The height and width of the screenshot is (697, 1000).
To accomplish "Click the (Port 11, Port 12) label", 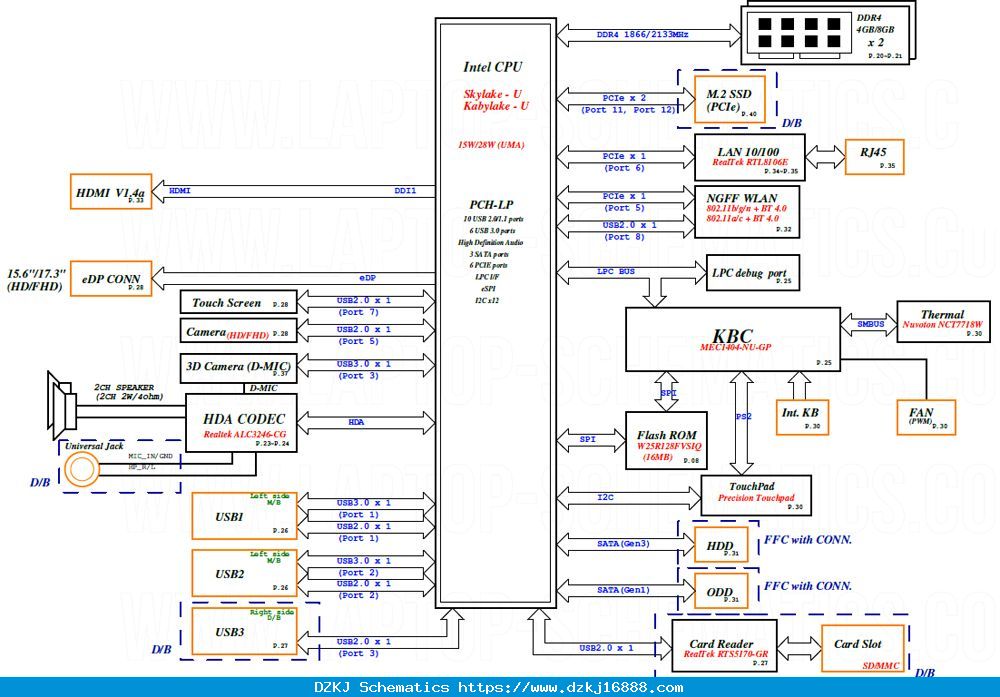I will pyautogui.click(x=628, y=110).
